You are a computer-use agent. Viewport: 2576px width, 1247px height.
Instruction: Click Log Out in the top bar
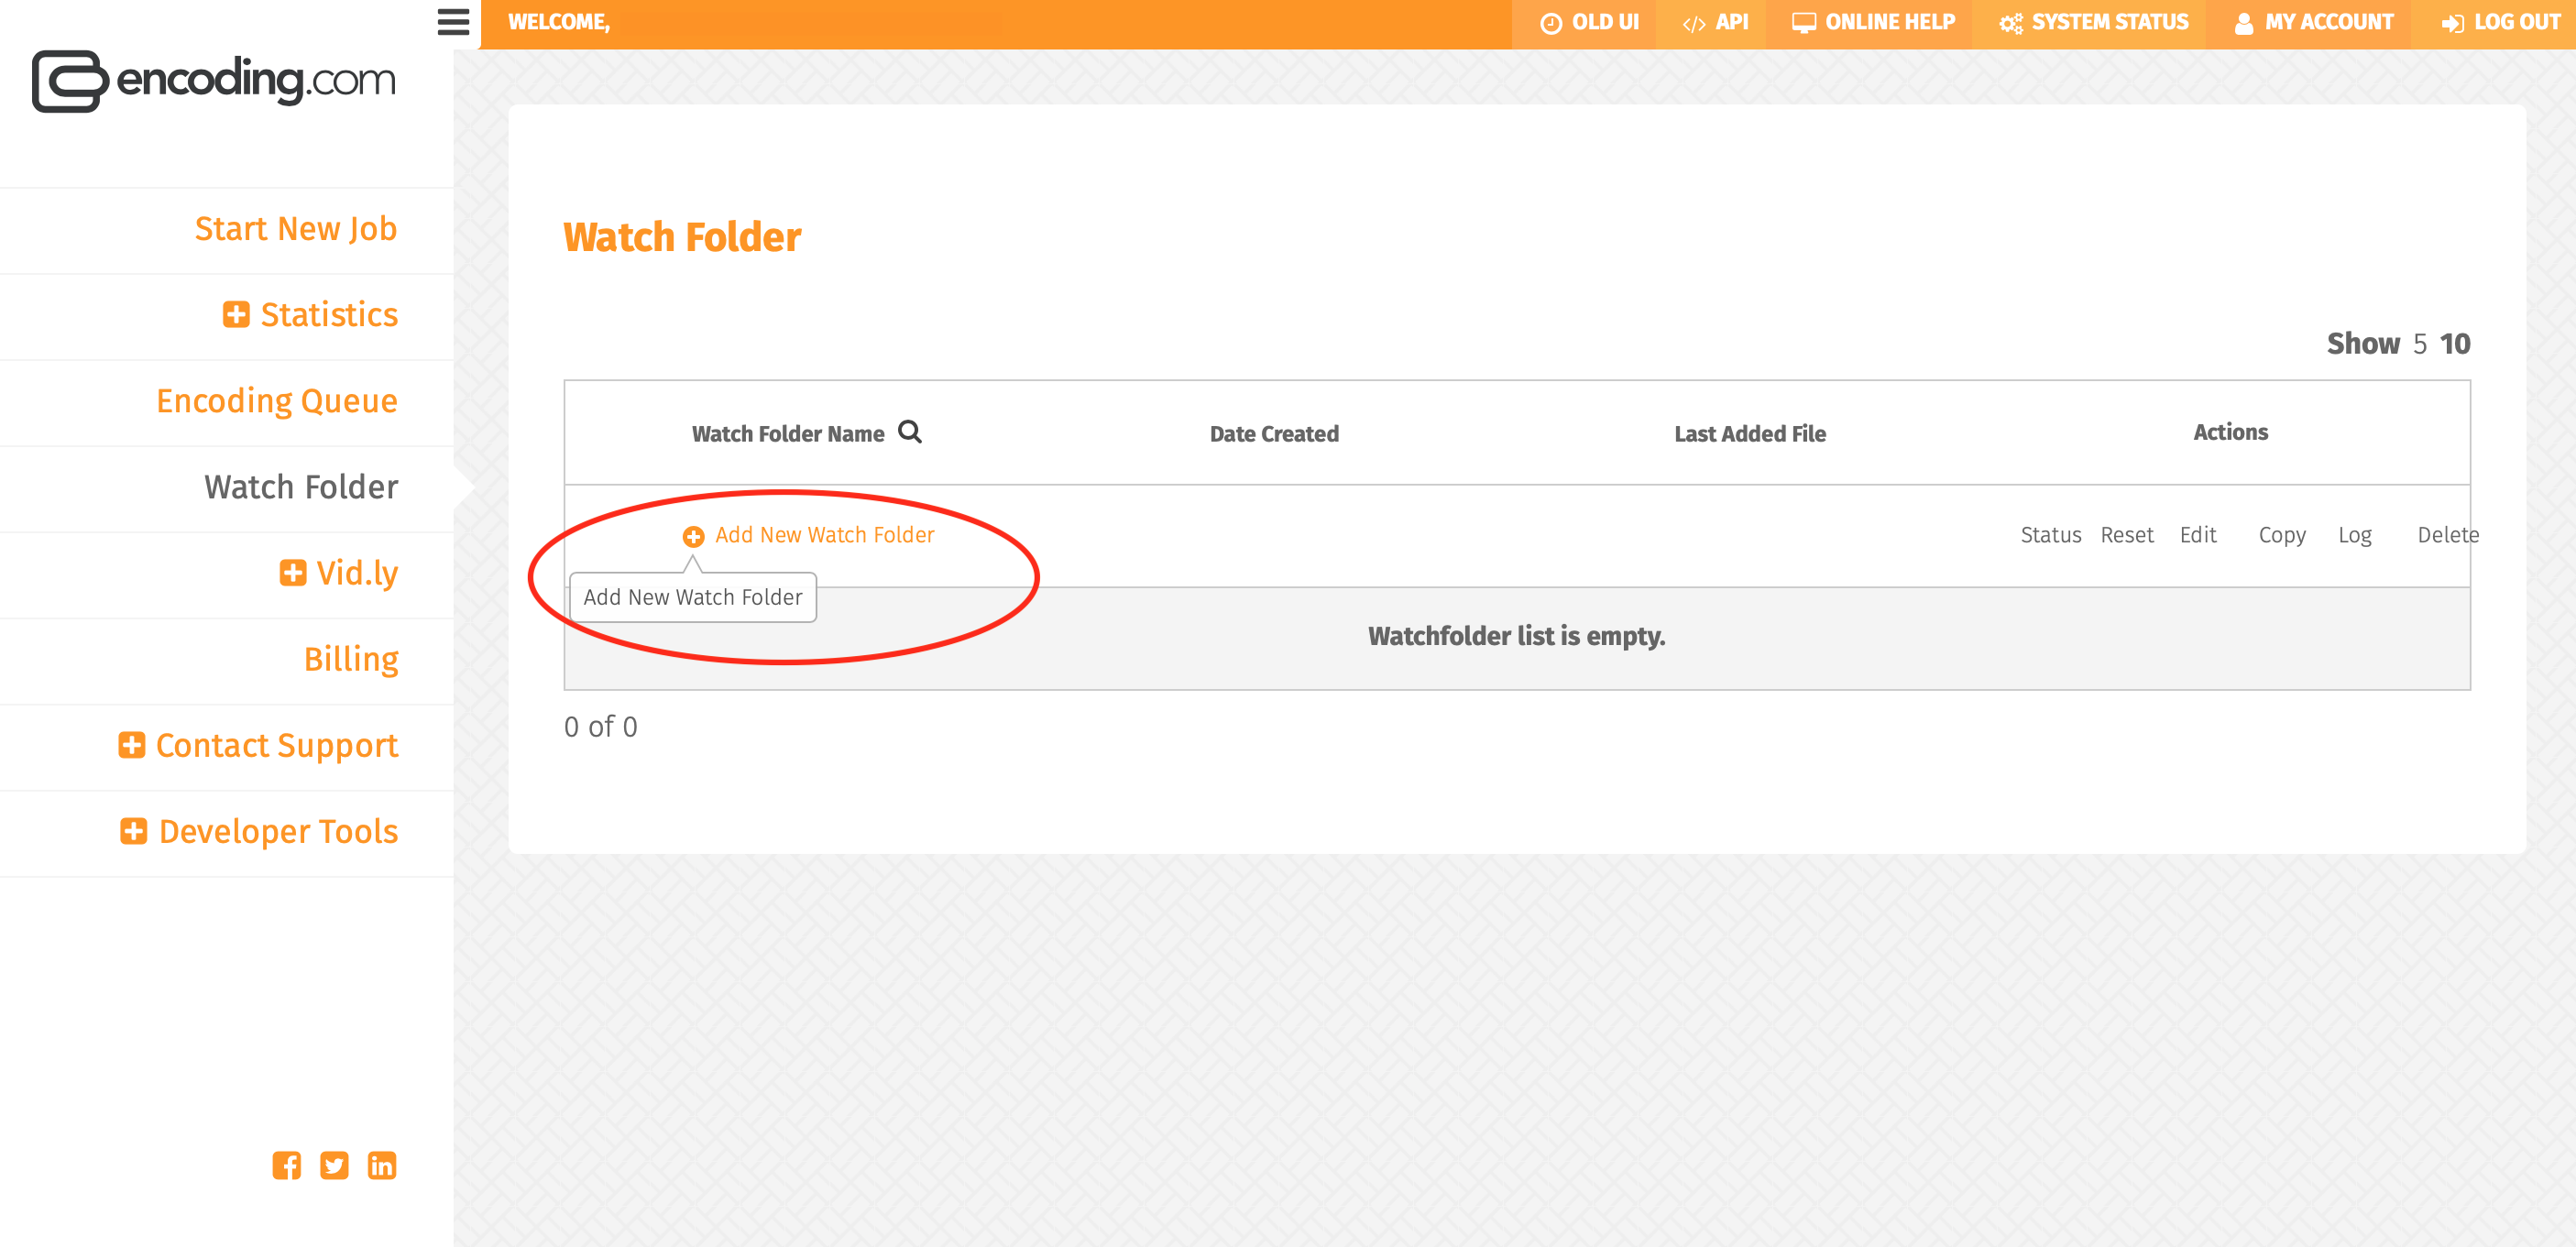[2501, 22]
